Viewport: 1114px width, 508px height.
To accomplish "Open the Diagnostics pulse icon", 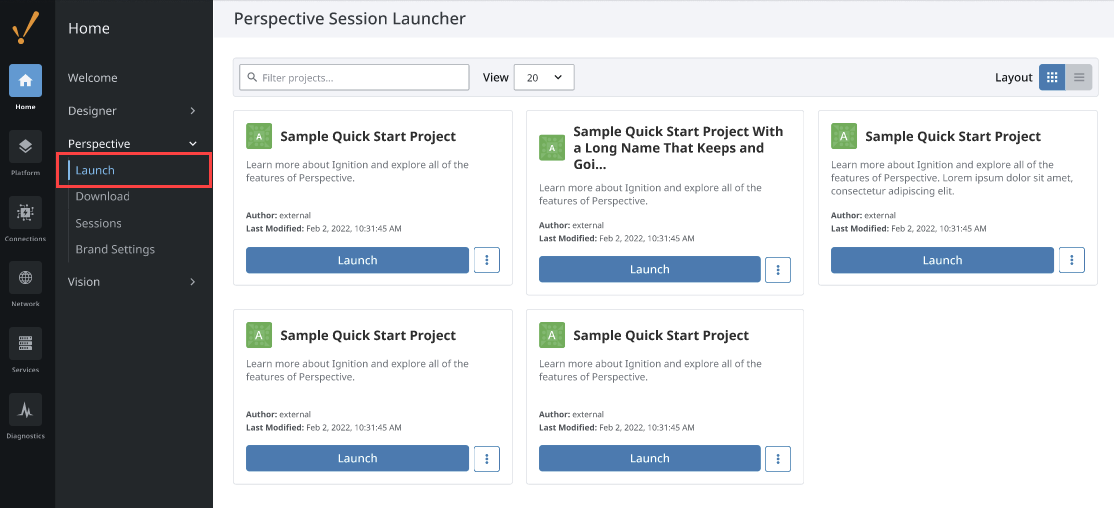I will coord(26,409).
